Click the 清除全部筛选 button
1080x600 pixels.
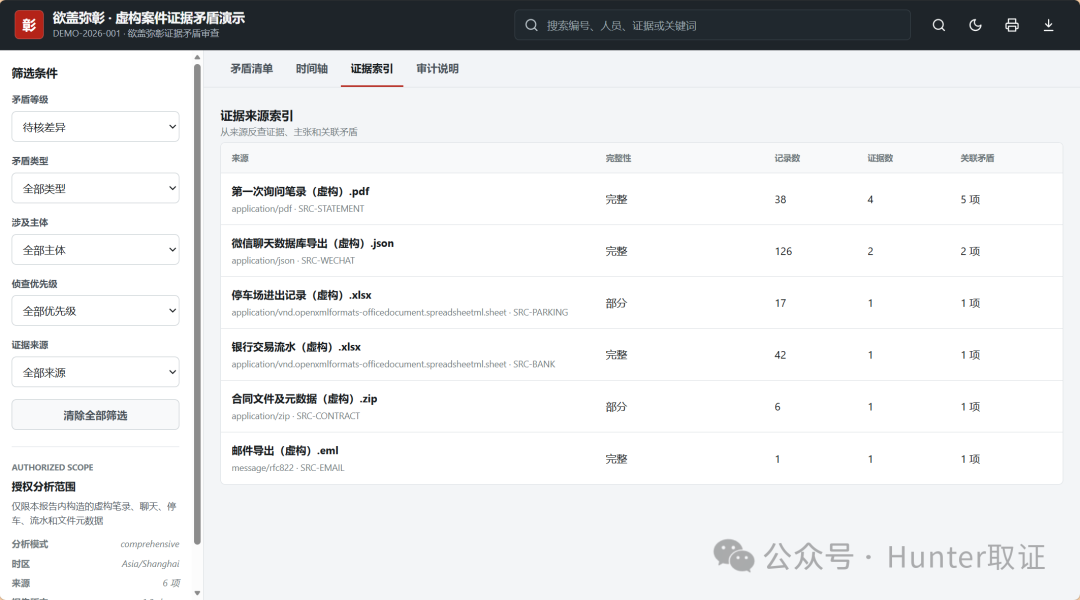[x=95, y=415]
